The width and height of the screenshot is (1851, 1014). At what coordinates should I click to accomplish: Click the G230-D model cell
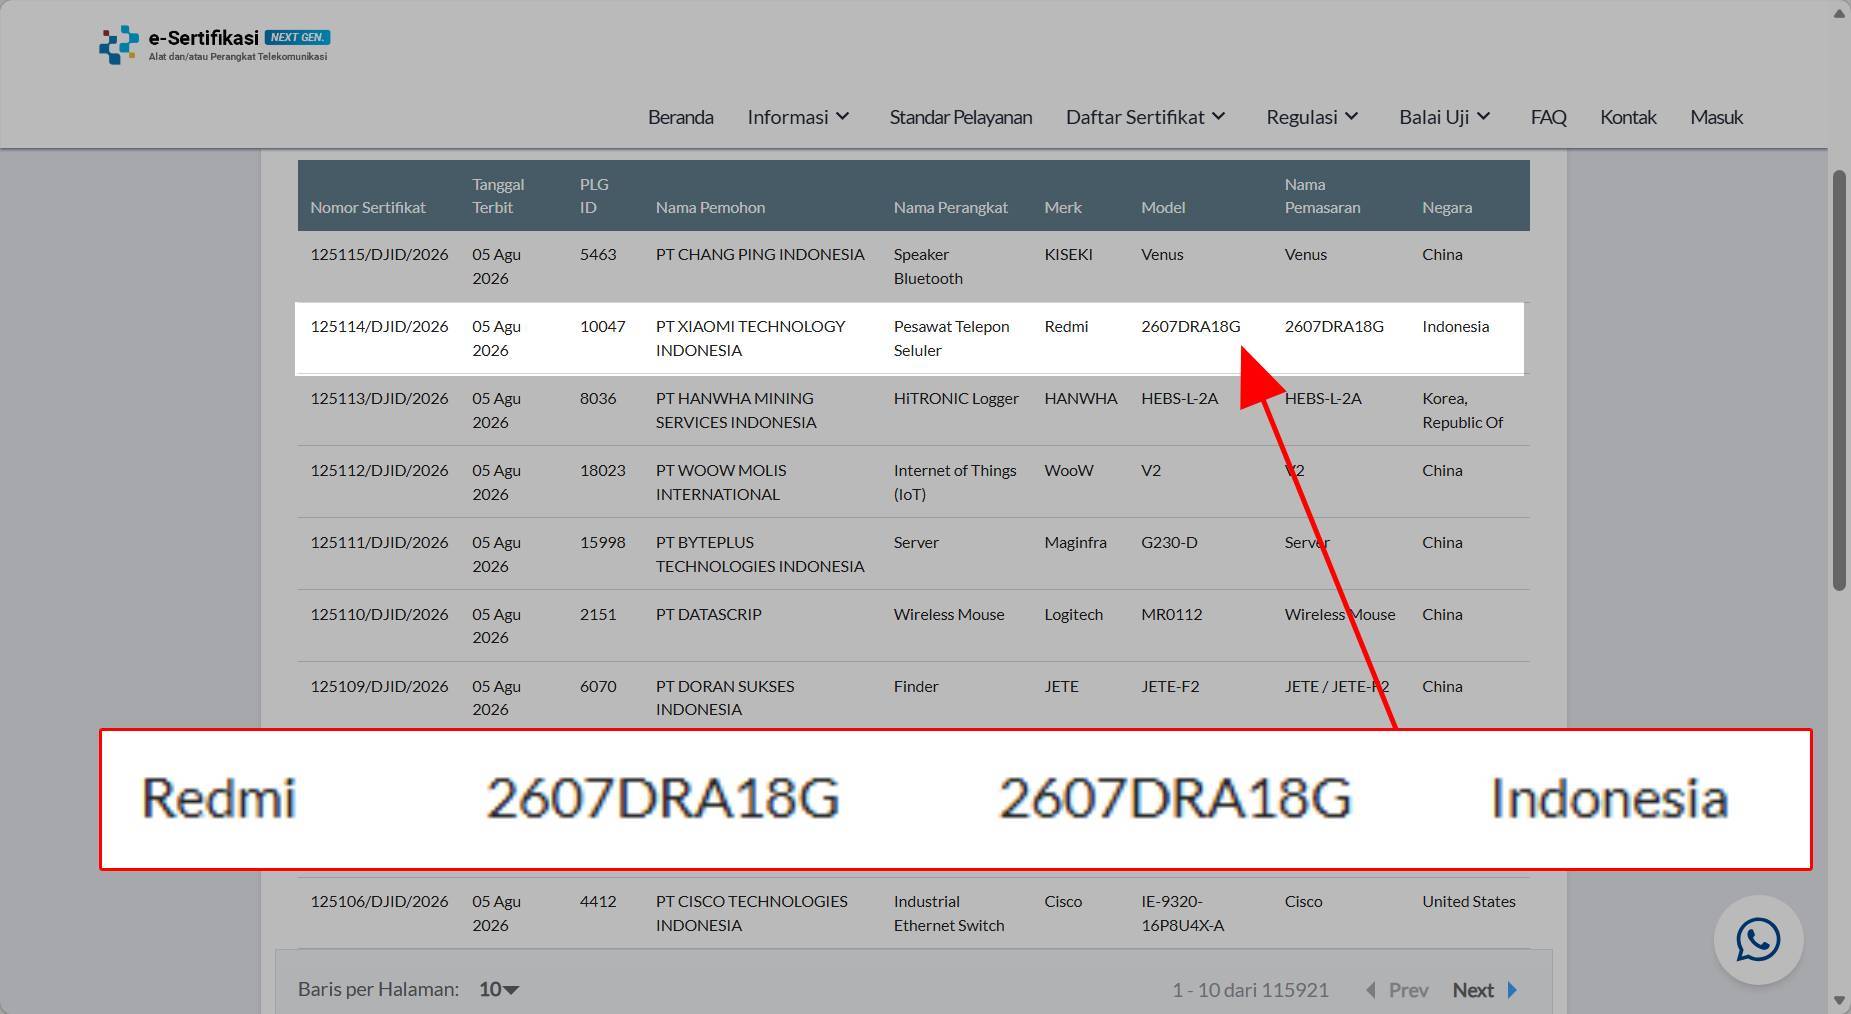(1169, 542)
